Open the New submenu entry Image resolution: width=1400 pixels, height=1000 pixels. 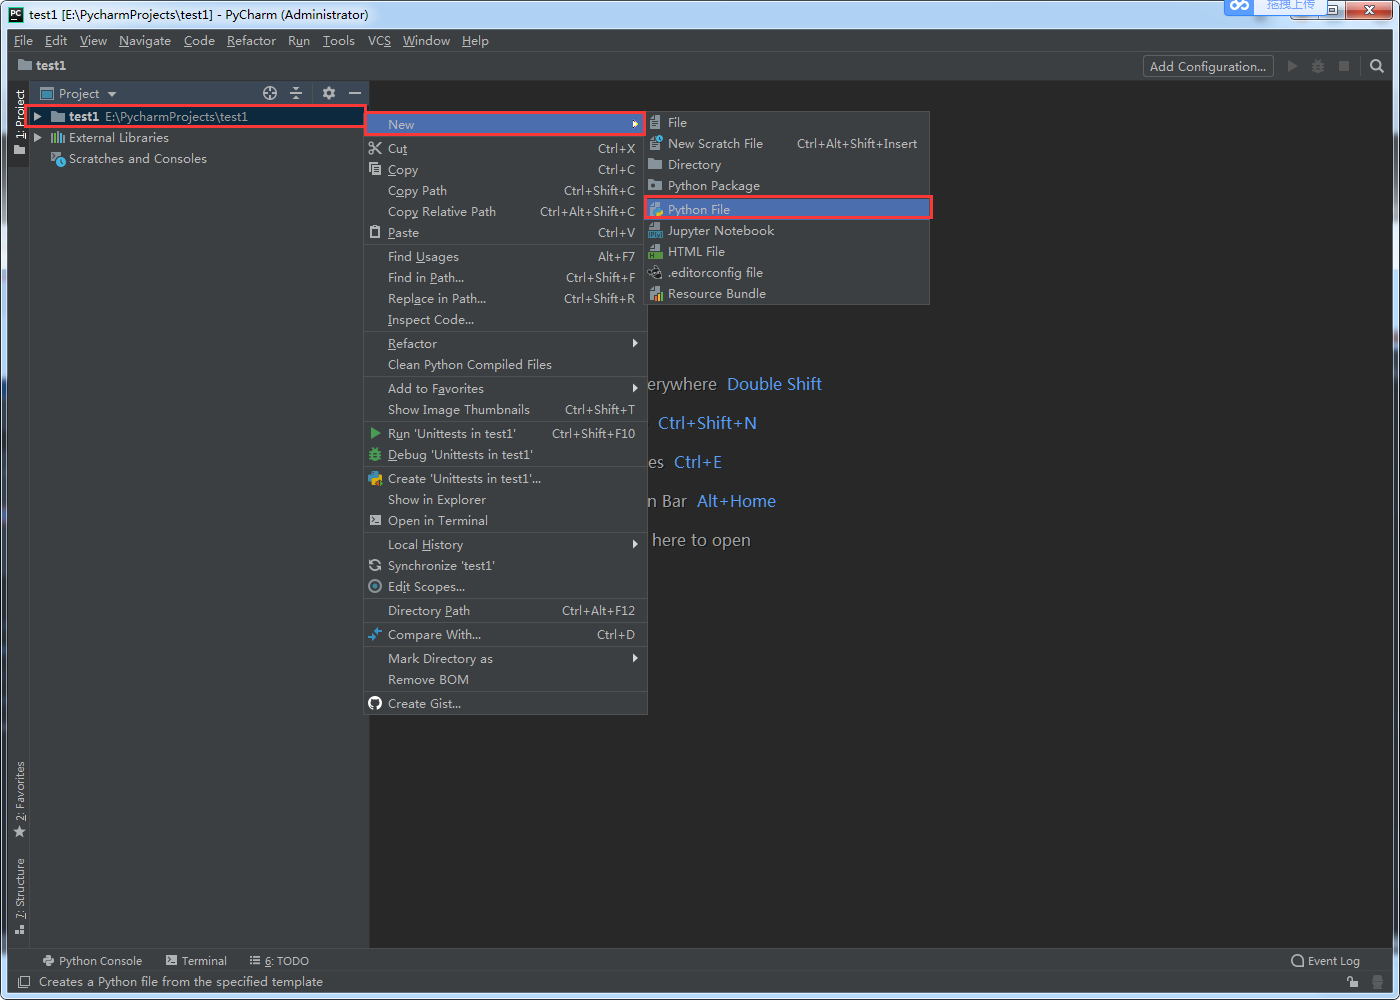(x=505, y=124)
